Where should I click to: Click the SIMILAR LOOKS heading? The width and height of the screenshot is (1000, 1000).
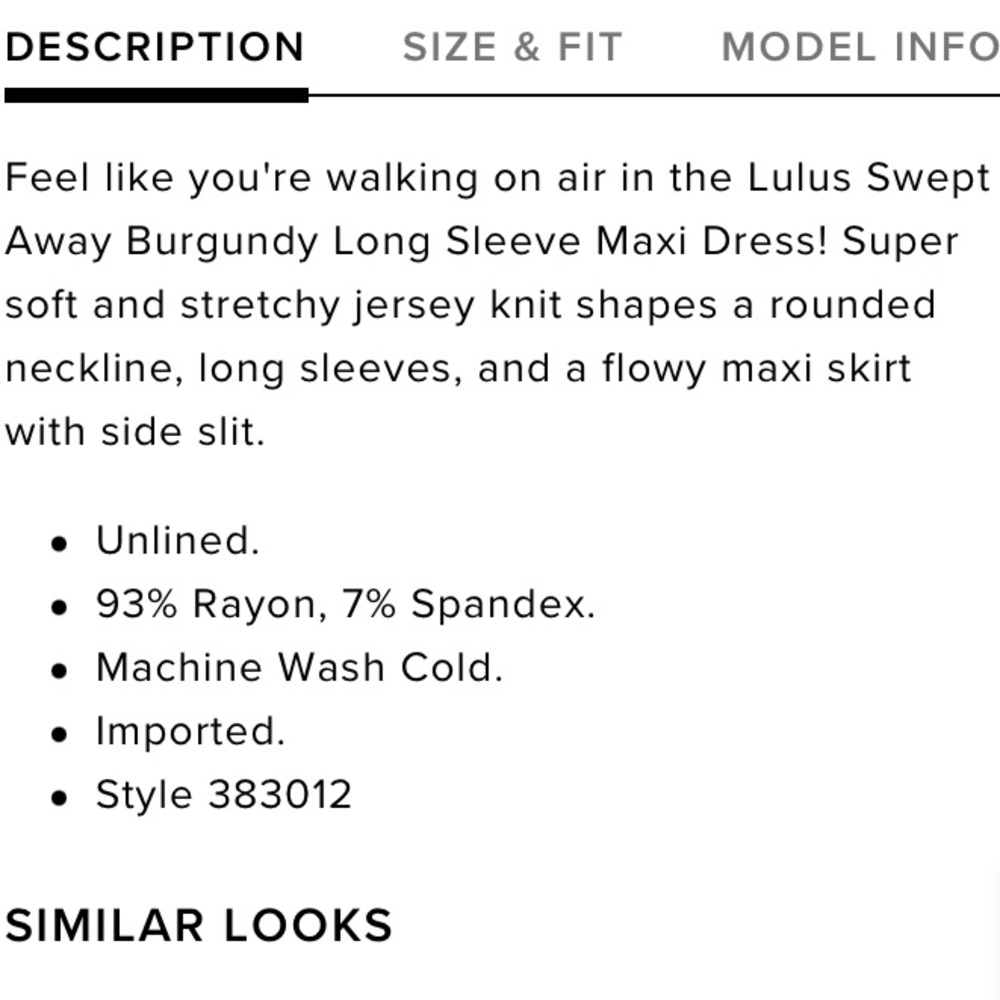pyautogui.click(x=198, y=925)
